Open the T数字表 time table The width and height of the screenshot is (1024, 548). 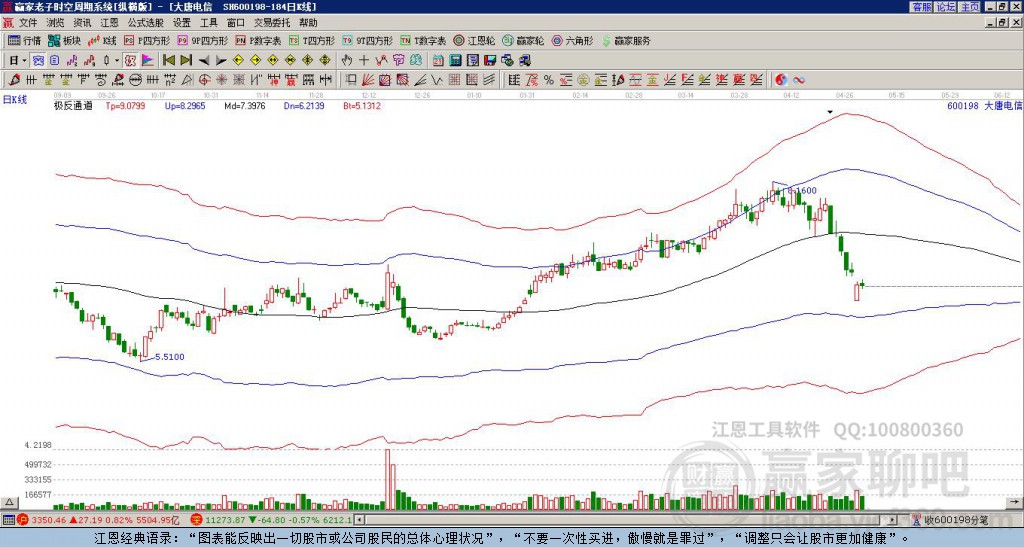[x=423, y=40]
